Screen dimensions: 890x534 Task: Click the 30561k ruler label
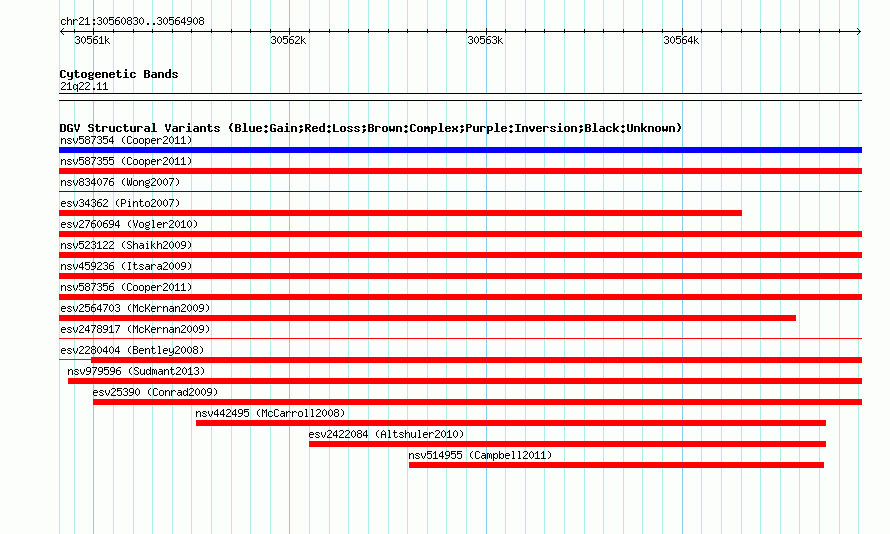pos(92,40)
